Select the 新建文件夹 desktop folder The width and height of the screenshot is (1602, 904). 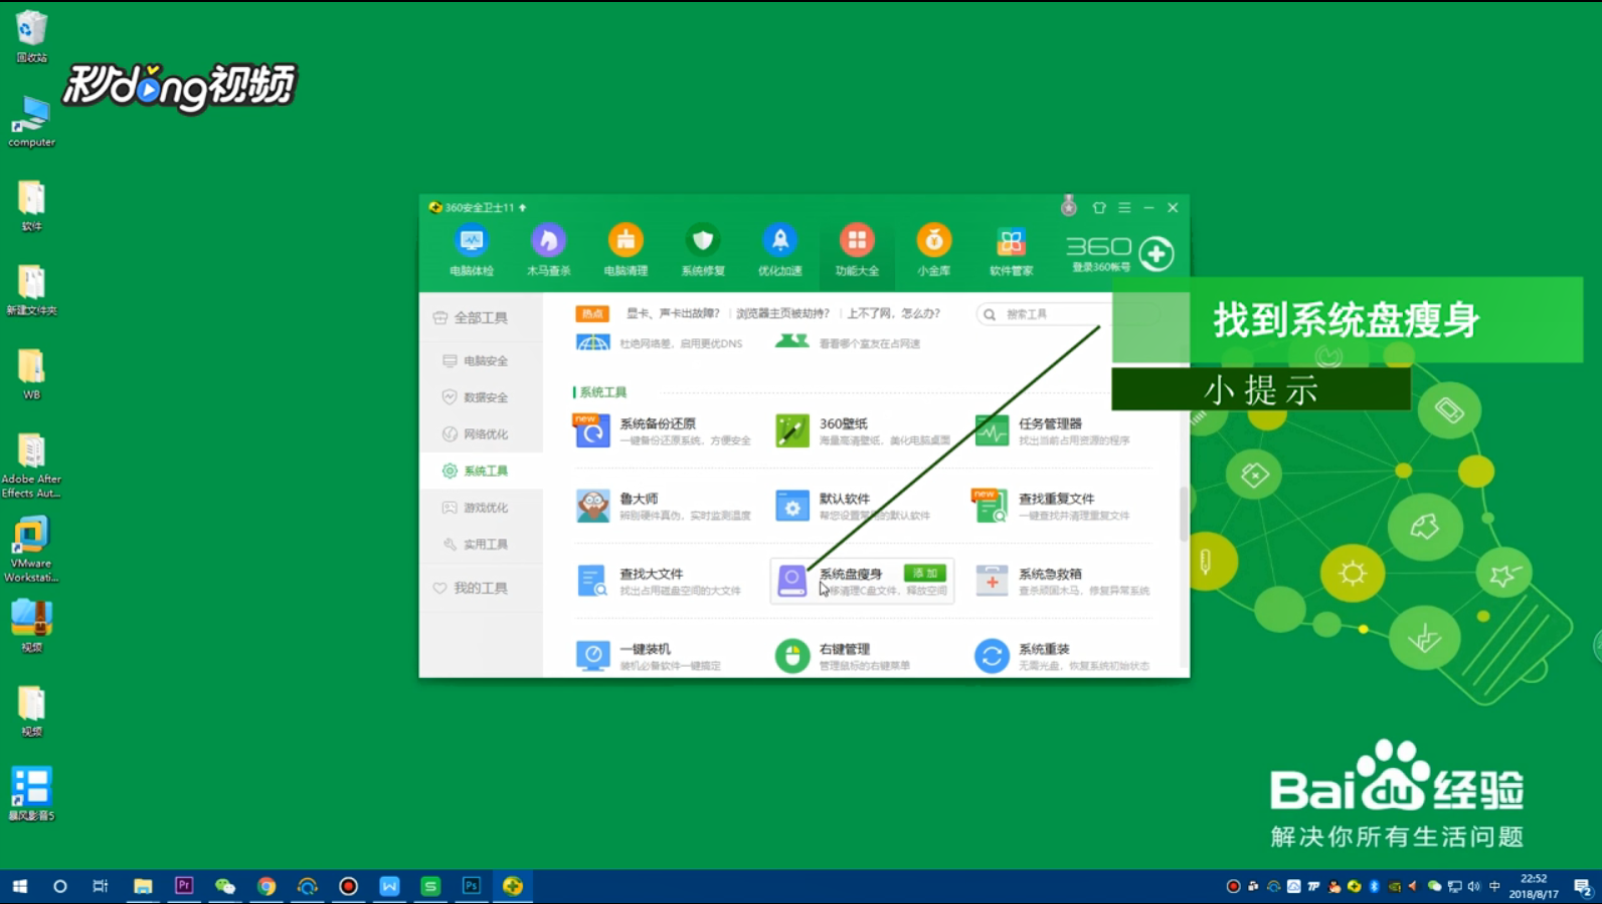coord(32,290)
